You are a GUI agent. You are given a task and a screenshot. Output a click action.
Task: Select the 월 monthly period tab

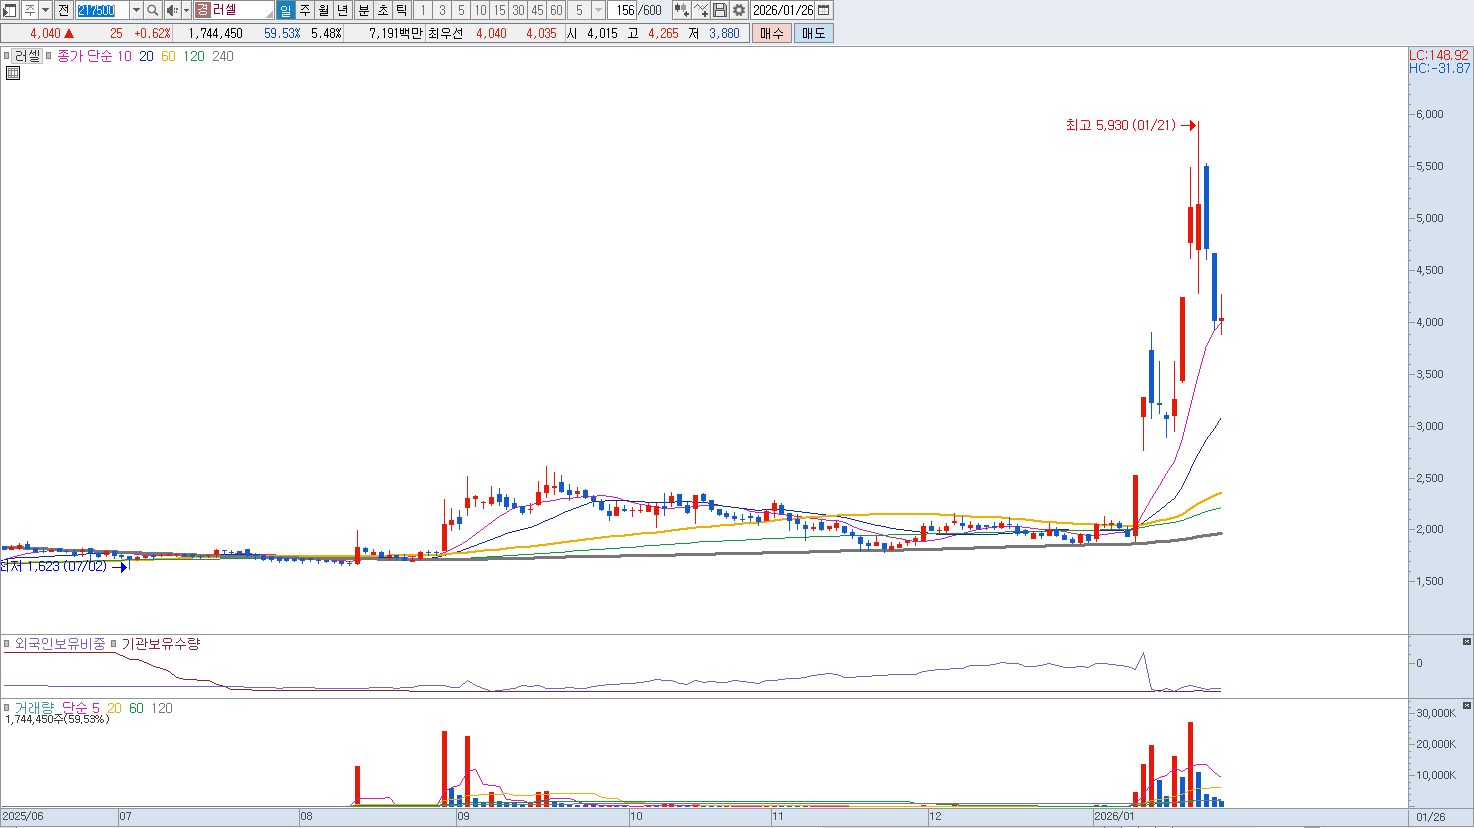[324, 10]
